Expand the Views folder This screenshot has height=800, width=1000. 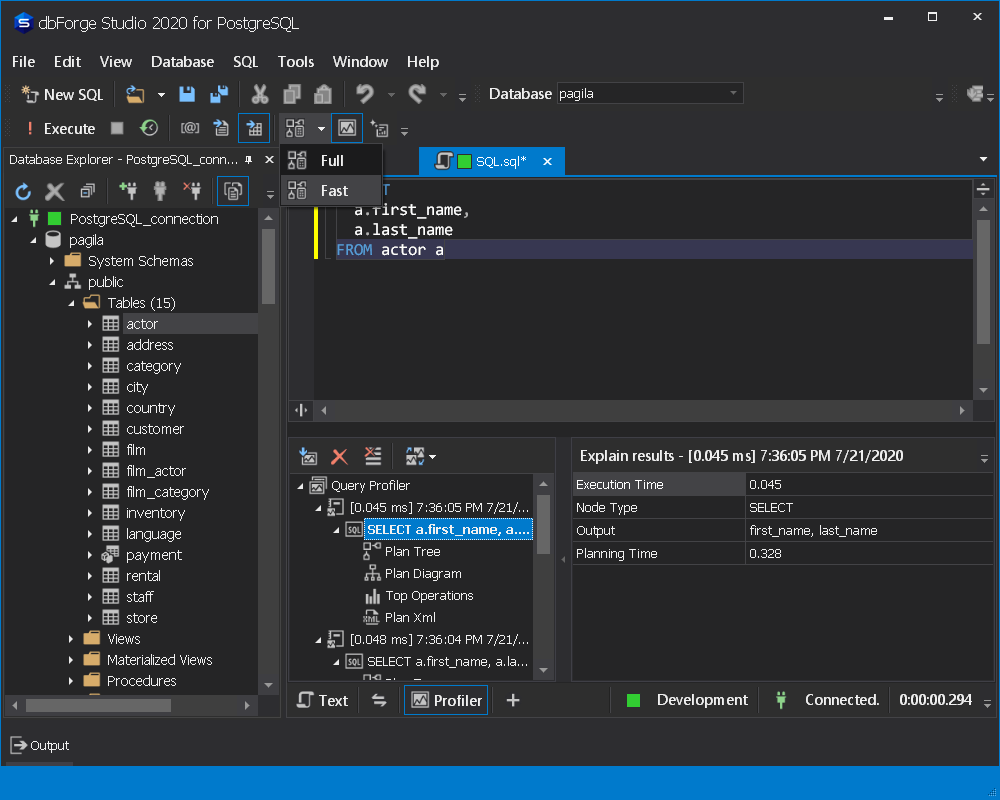[71, 639]
